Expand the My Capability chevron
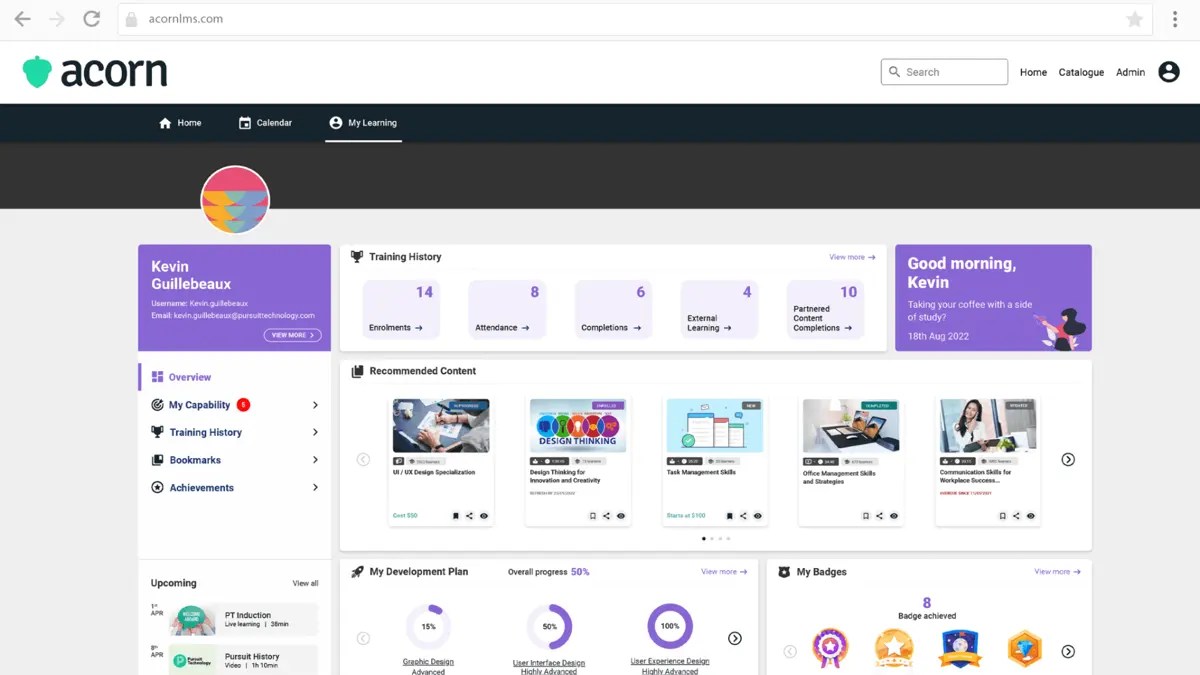1200x675 pixels. pos(315,405)
